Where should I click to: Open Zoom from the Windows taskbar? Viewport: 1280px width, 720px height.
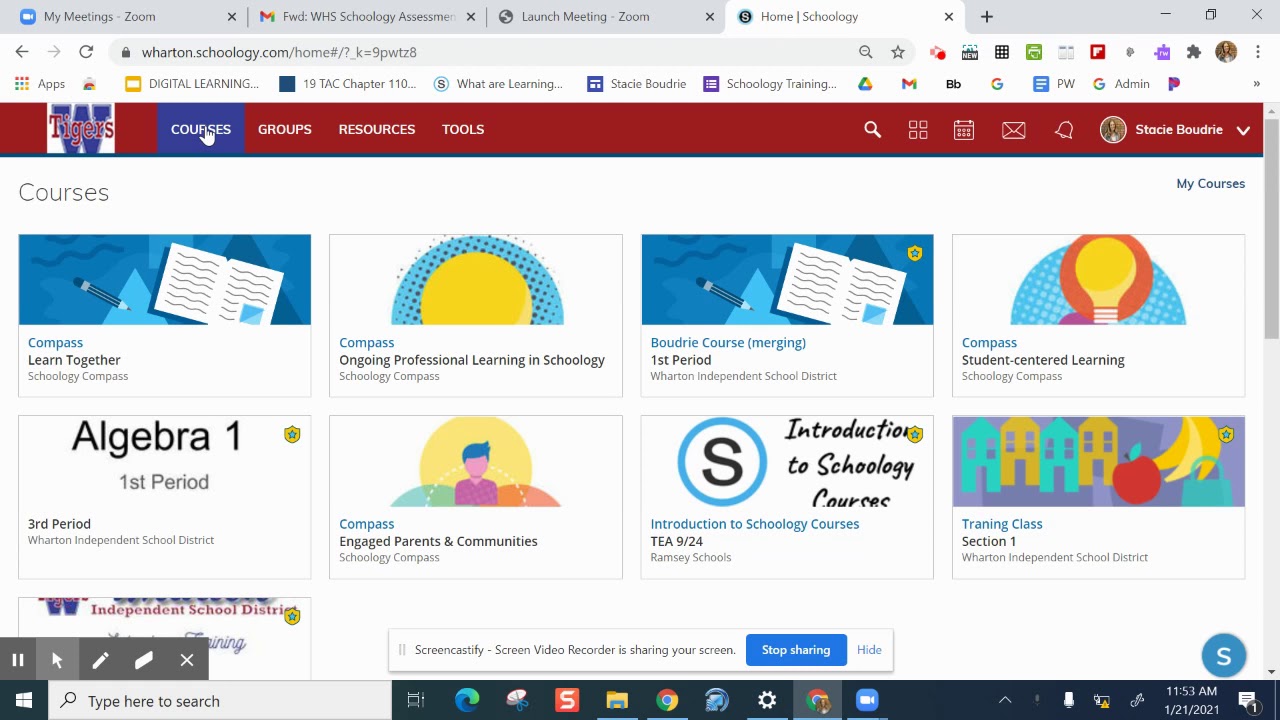[x=867, y=700]
